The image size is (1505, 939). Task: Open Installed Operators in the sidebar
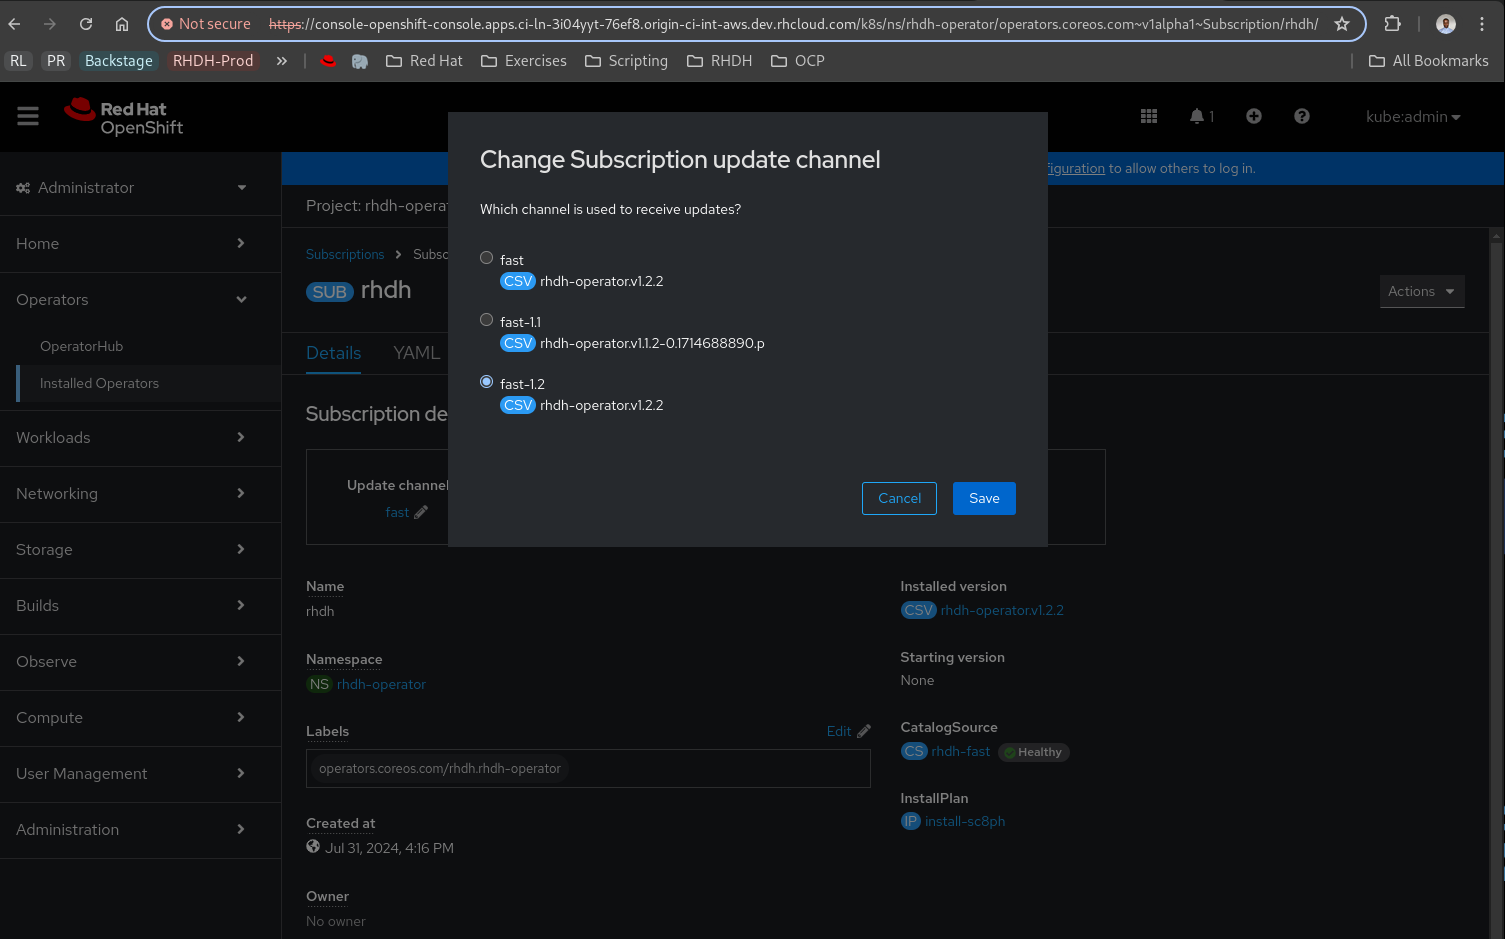point(99,384)
